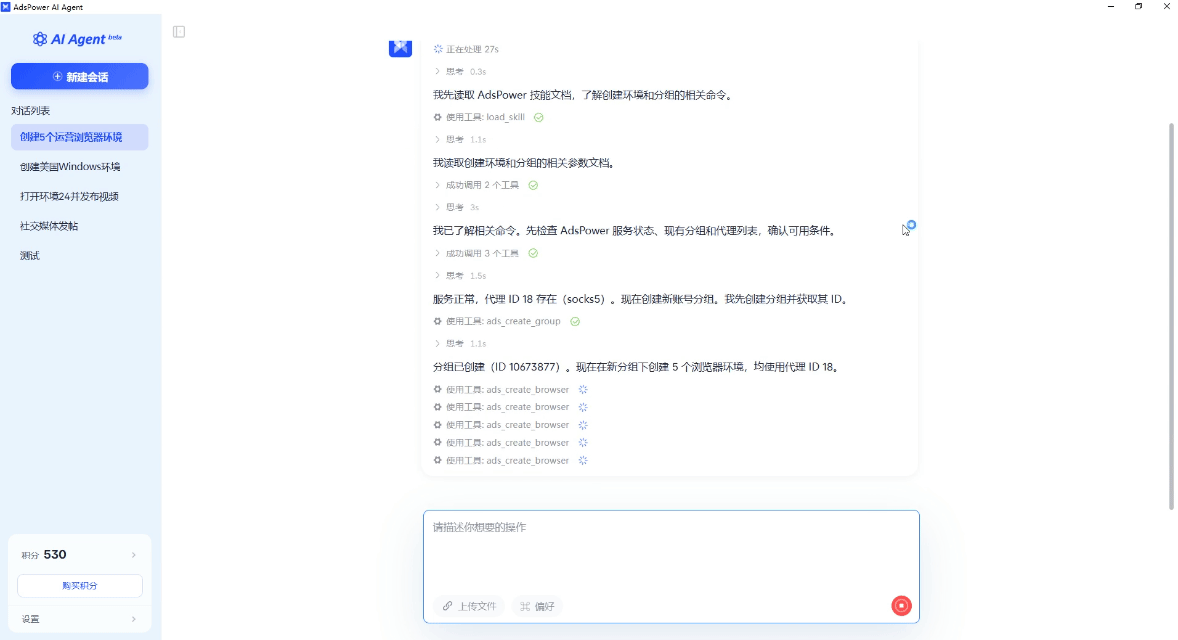Click the gear icon of fourth ads_create_browser
The width and height of the screenshot is (1178, 640).
(437, 442)
